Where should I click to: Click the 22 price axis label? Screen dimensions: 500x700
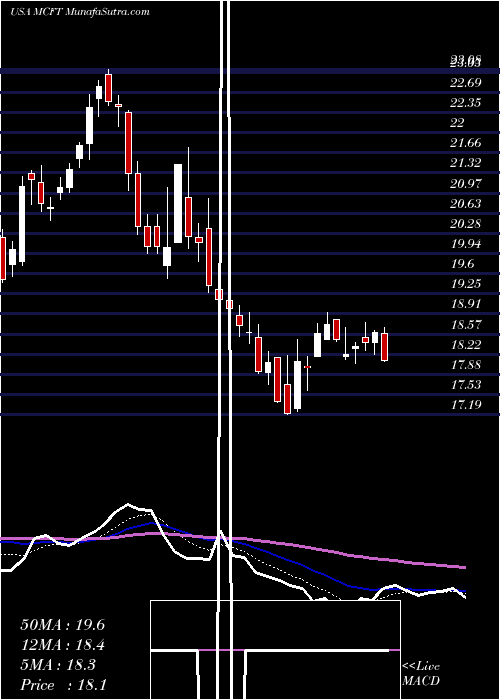tap(457, 123)
